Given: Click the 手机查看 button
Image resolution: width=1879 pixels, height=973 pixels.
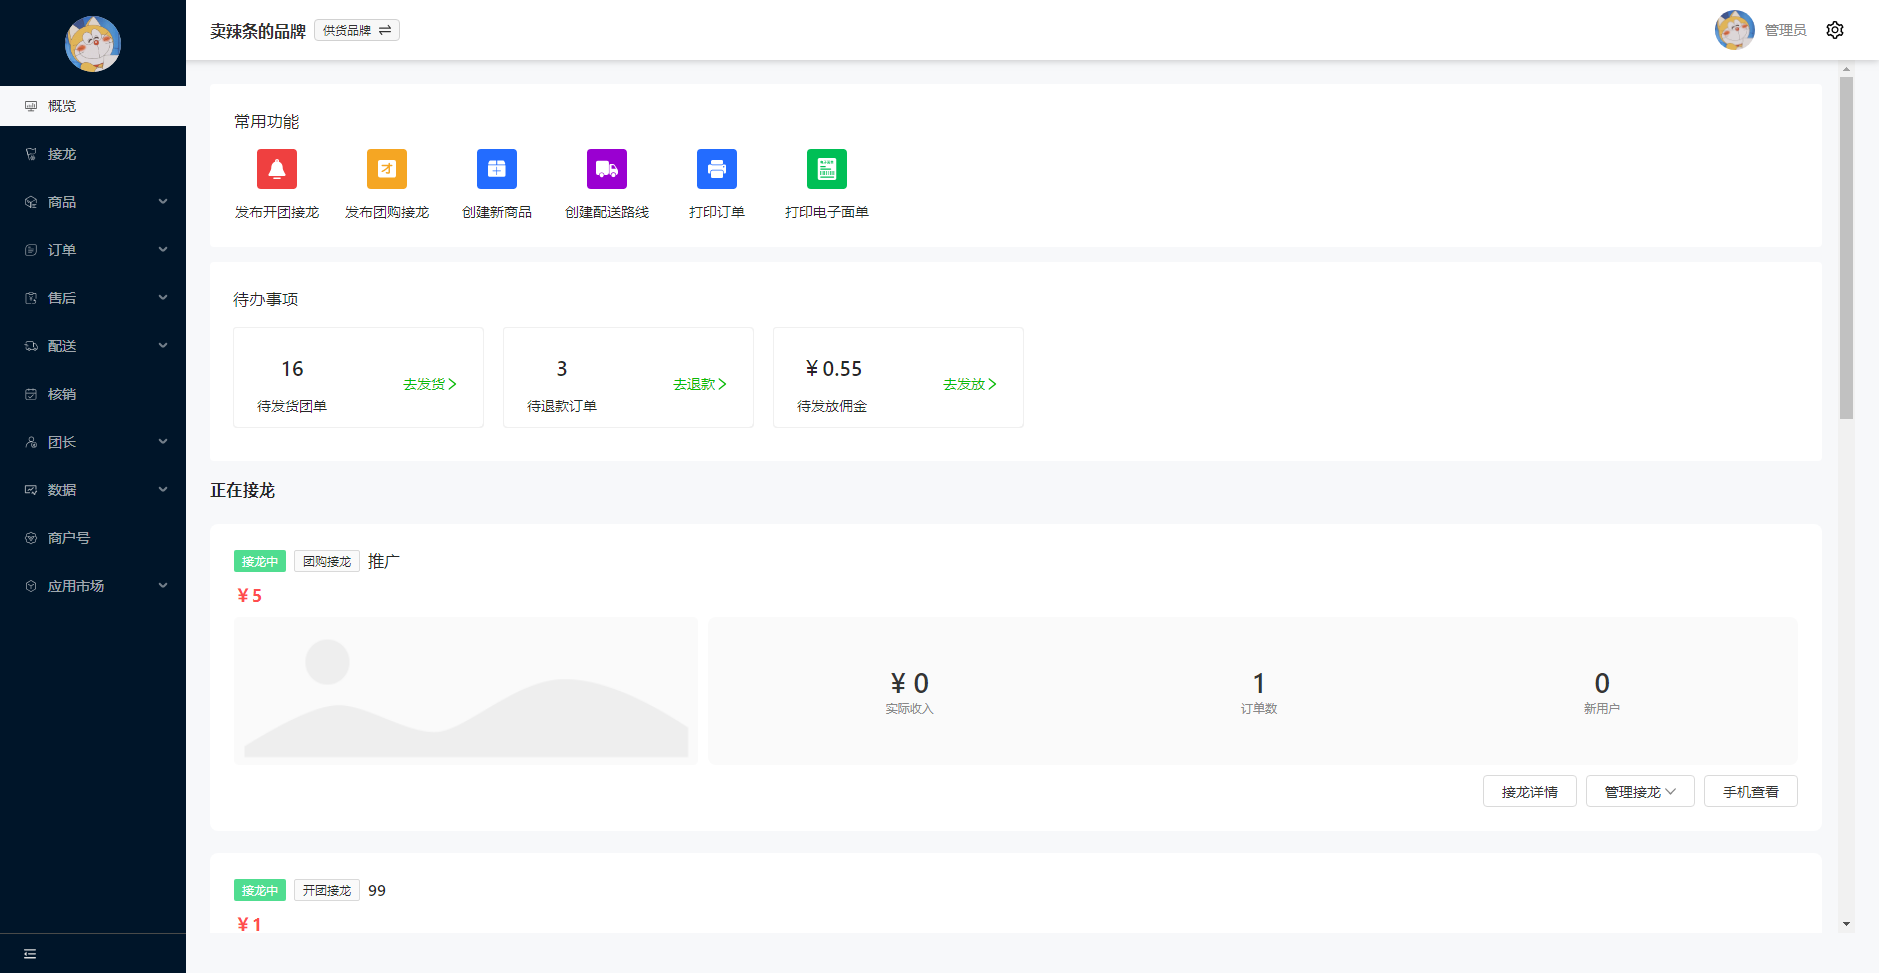Looking at the screenshot, I should [1751, 791].
